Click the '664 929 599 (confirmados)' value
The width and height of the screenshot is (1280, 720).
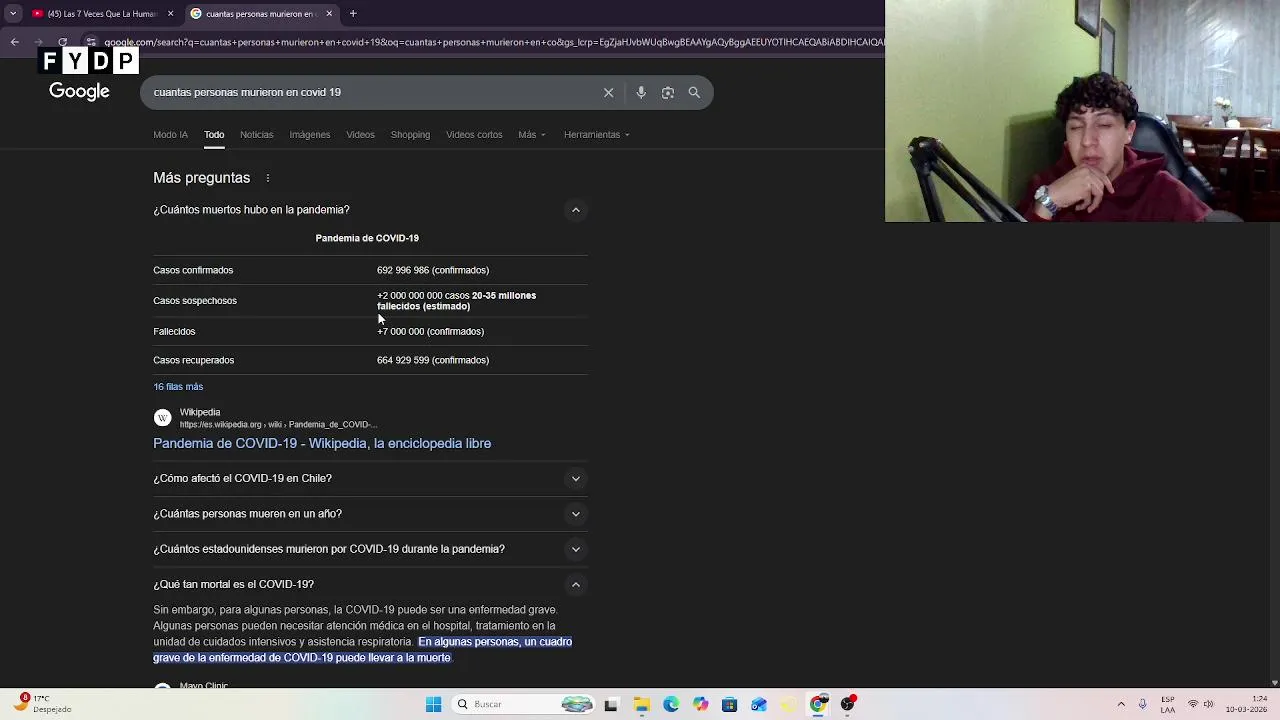pyautogui.click(x=433, y=360)
